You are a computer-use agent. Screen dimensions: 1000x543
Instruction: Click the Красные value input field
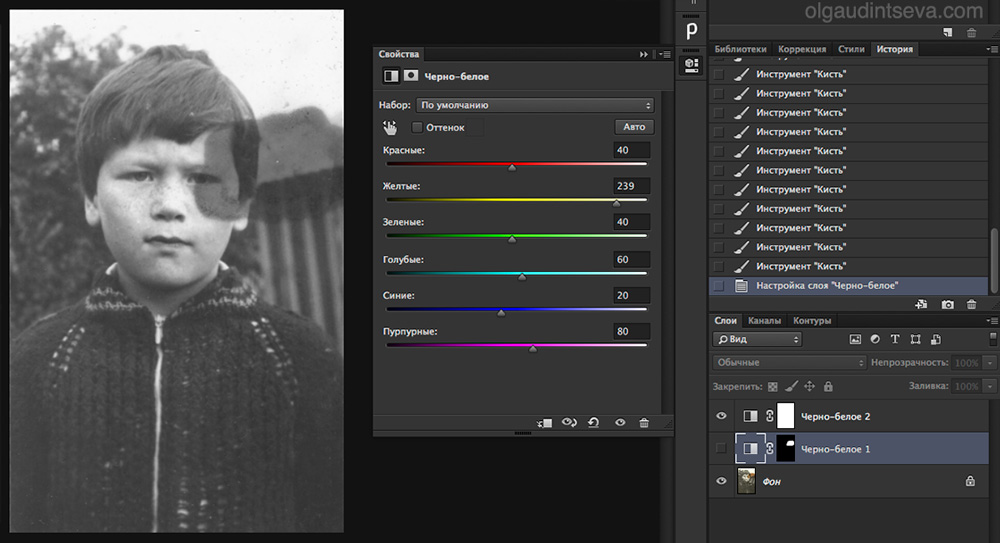[x=632, y=150]
